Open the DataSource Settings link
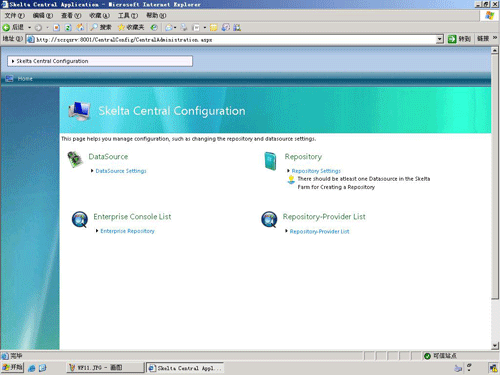The width and height of the screenshot is (500, 375). pos(121,171)
